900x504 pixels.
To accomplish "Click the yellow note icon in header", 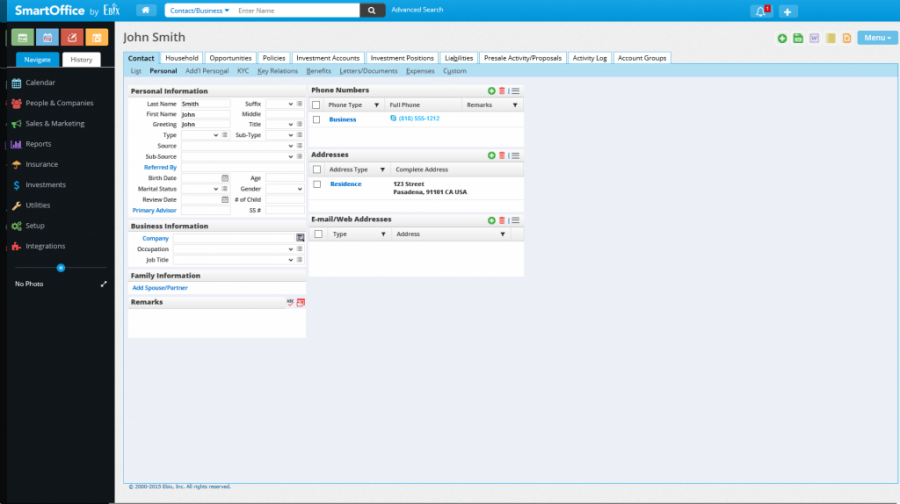I will (831, 38).
